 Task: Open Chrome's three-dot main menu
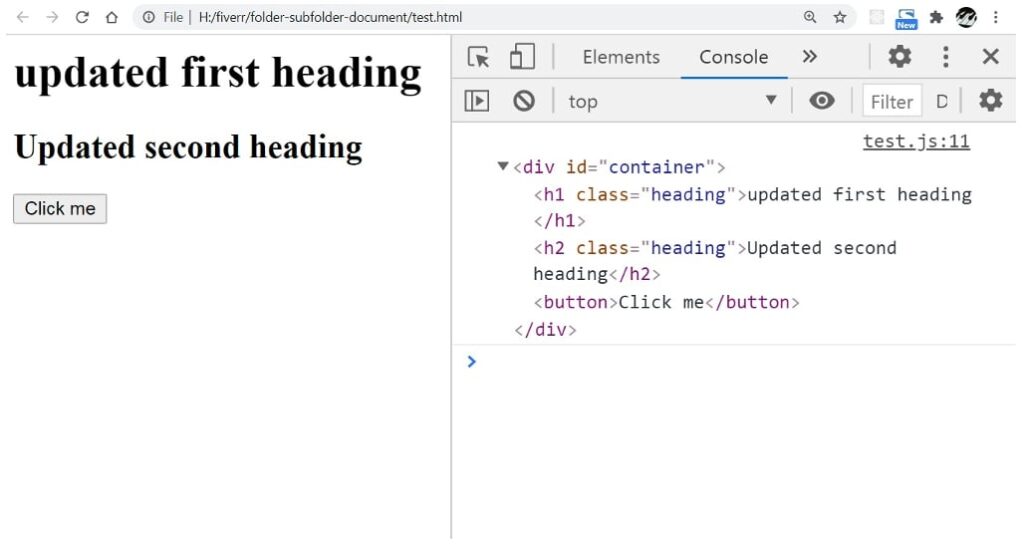pos(995,17)
